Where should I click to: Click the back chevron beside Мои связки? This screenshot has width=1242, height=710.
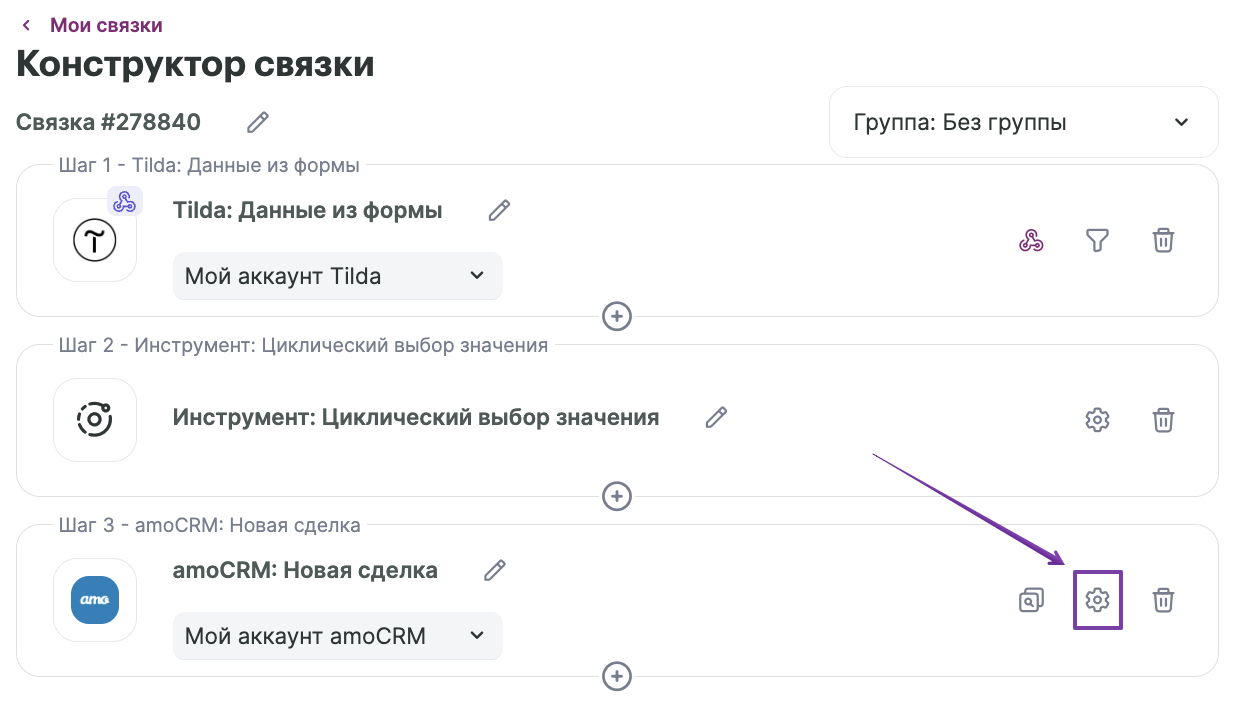(x=27, y=25)
